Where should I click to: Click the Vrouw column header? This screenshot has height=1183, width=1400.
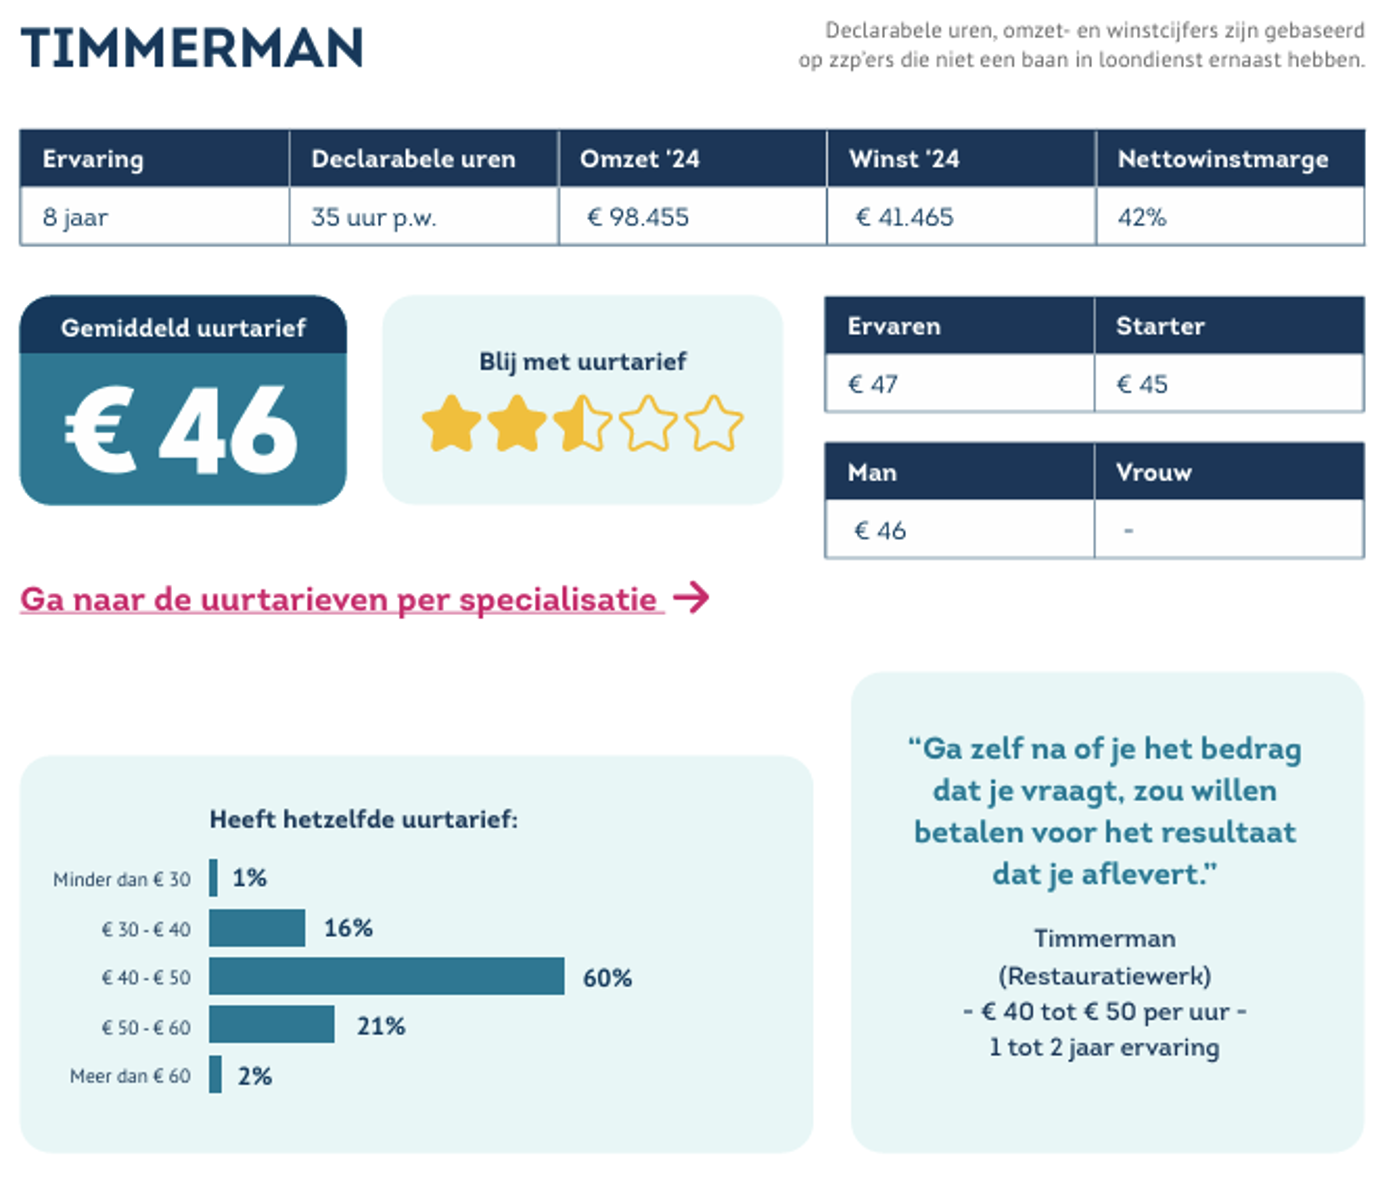(x=1229, y=472)
